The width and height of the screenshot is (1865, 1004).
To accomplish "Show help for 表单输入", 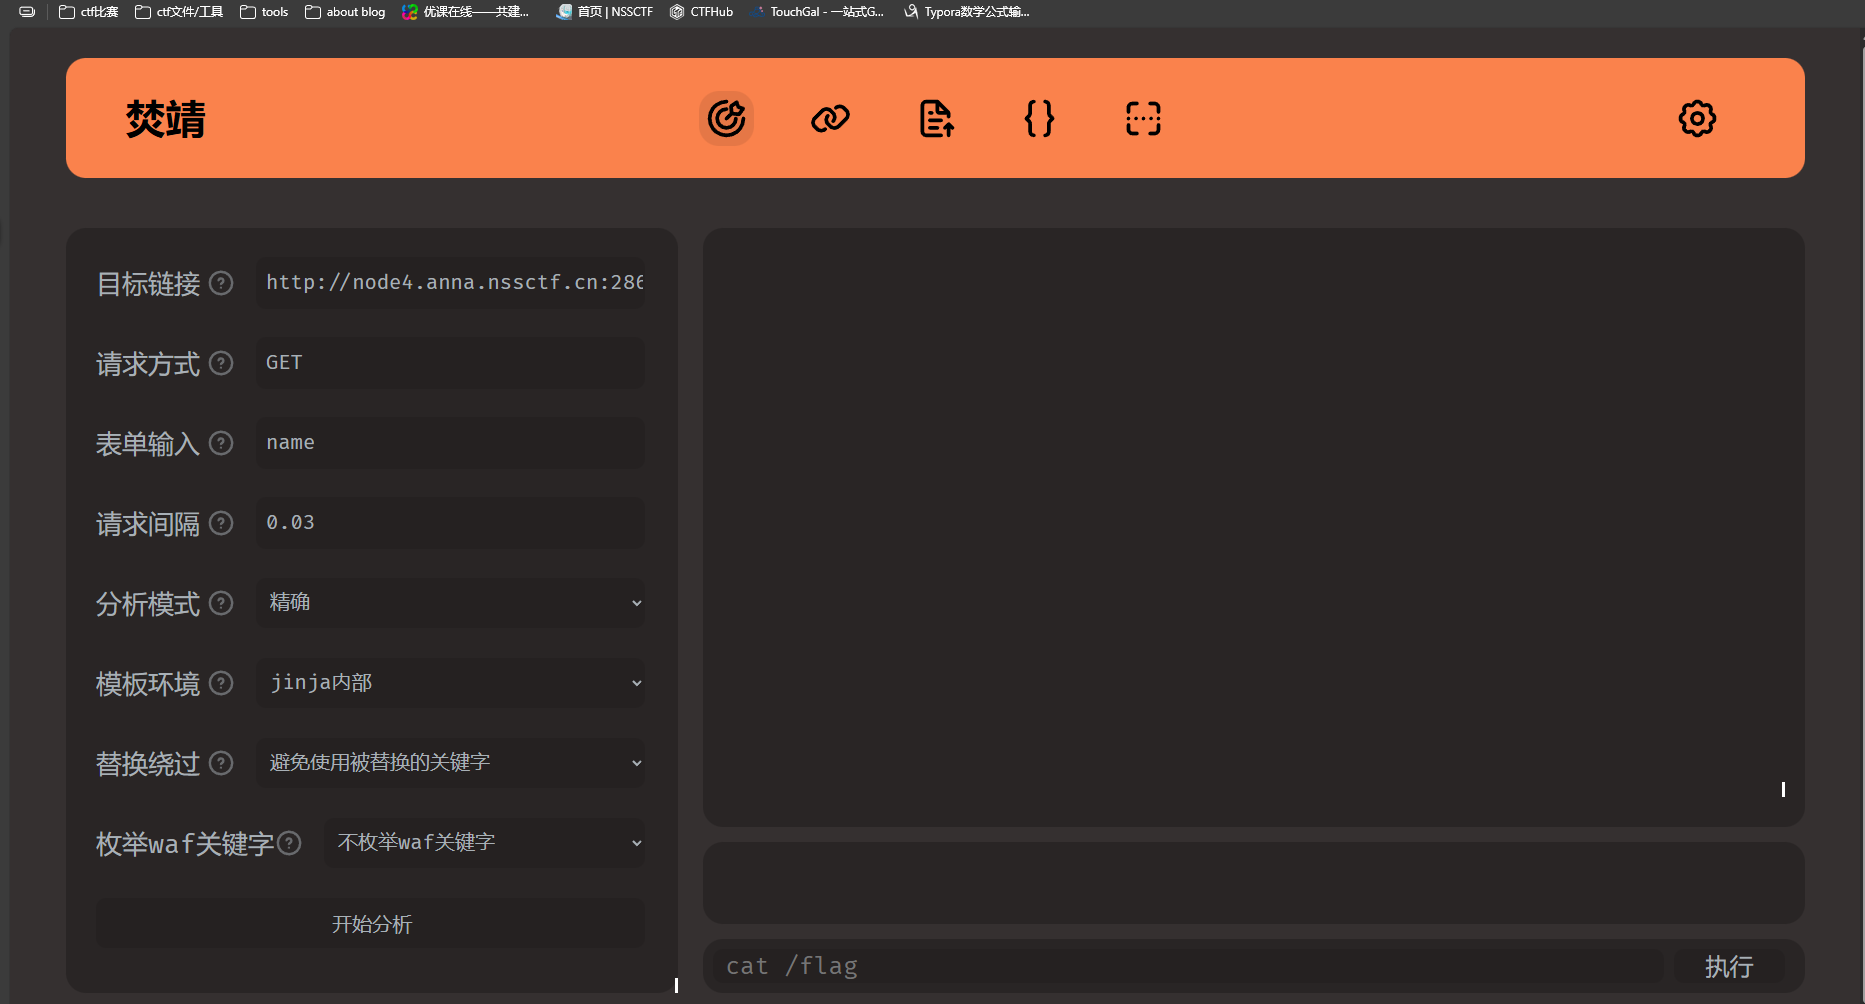I will (221, 443).
